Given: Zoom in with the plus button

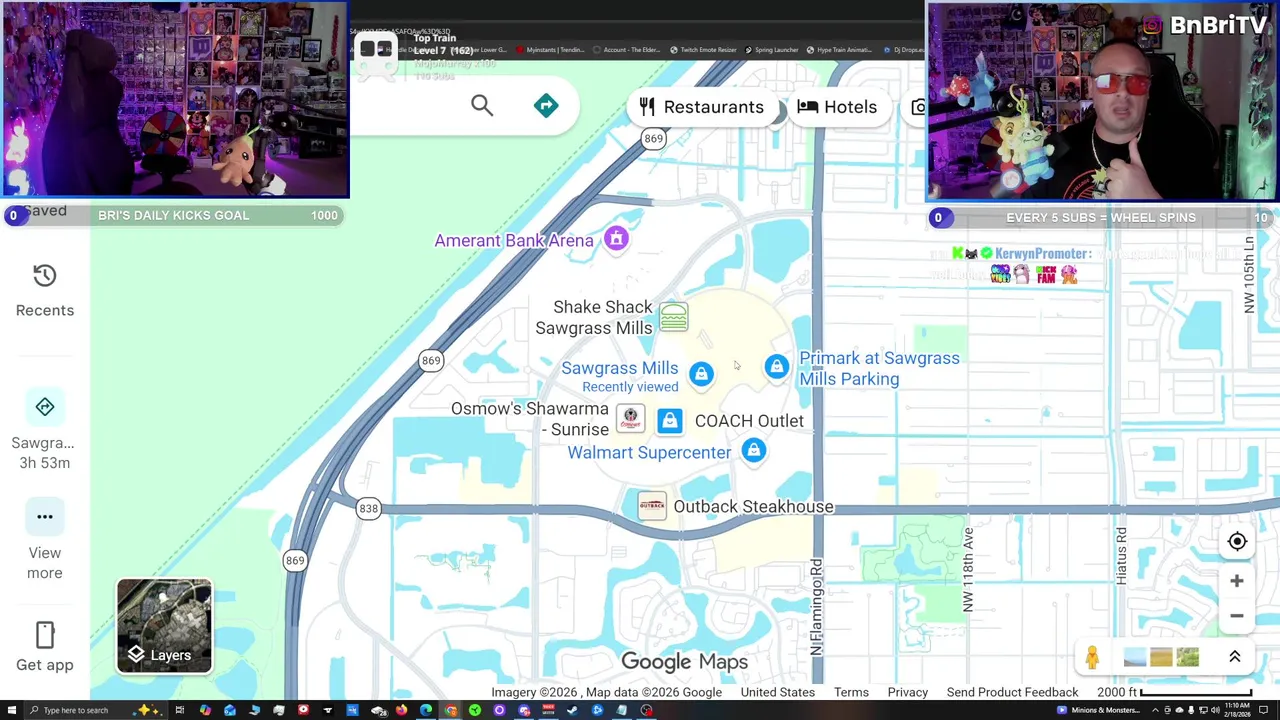Looking at the screenshot, I should 1237,581.
